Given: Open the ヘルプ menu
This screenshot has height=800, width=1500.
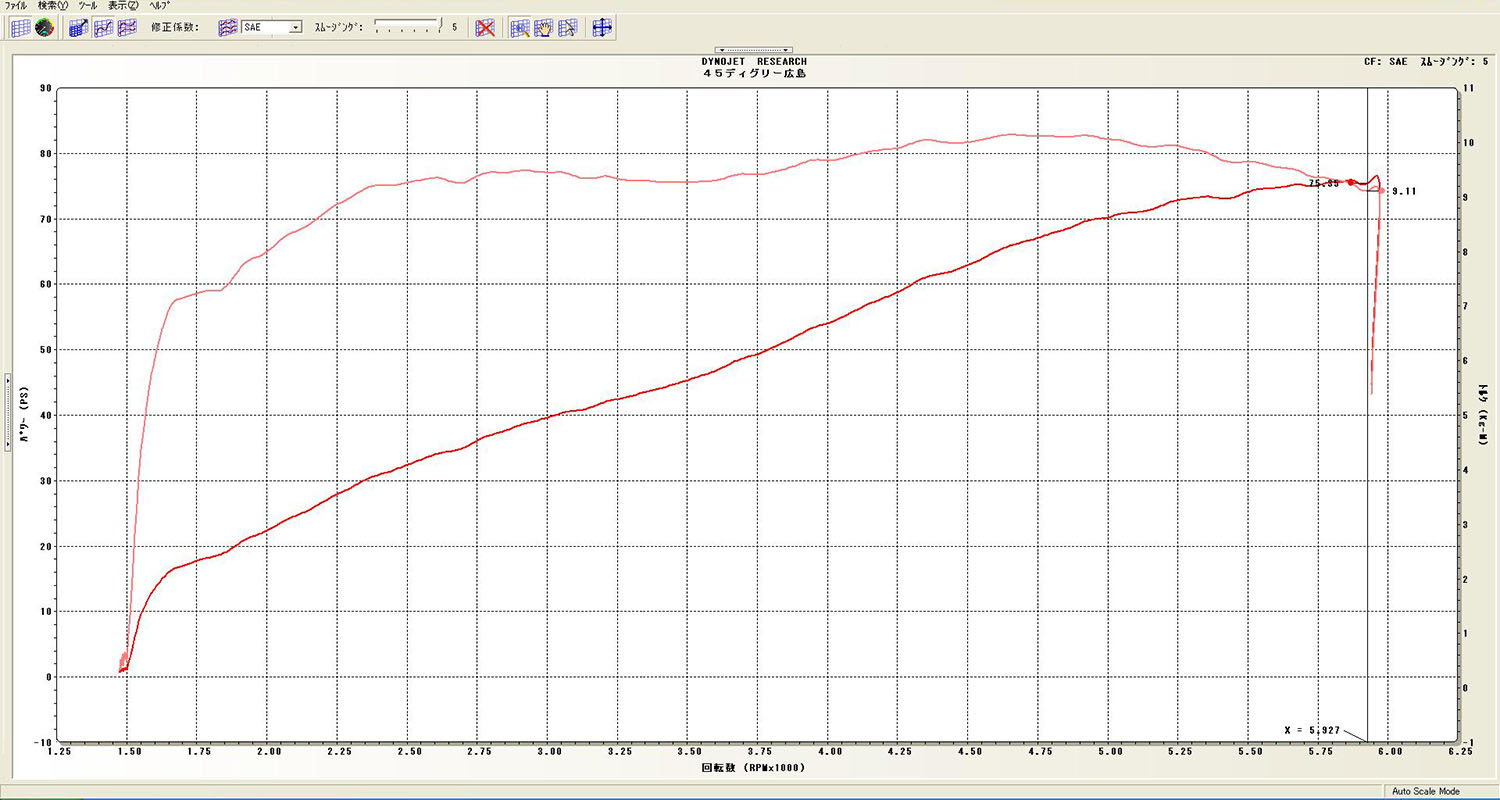Looking at the screenshot, I should pos(159,6).
